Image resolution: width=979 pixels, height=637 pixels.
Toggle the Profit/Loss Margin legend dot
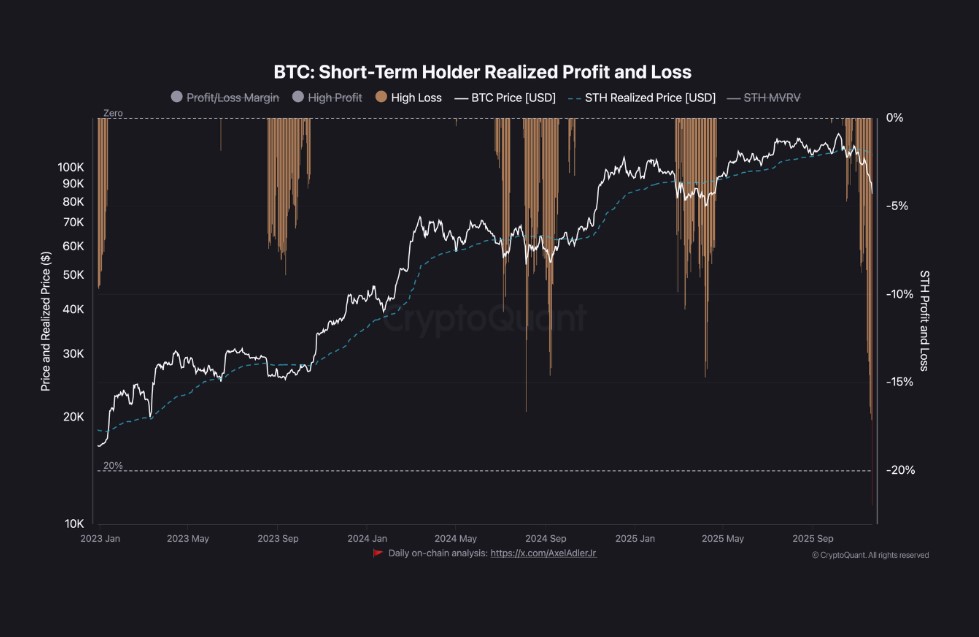pyautogui.click(x=178, y=98)
